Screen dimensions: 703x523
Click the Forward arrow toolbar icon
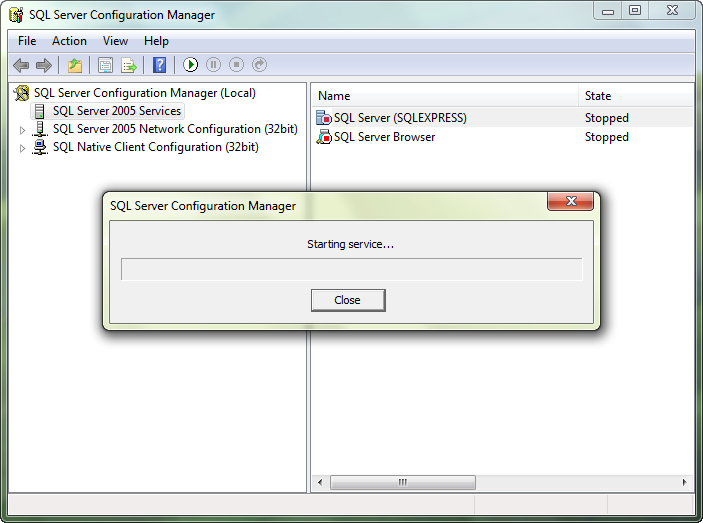(x=43, y=65)
